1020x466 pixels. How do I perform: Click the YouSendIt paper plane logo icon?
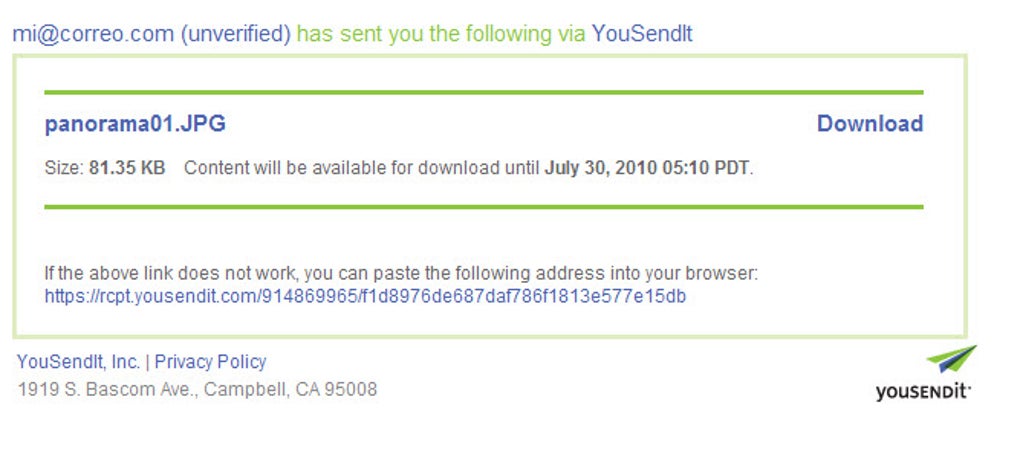pyautogui.click(x=951, y=360)
